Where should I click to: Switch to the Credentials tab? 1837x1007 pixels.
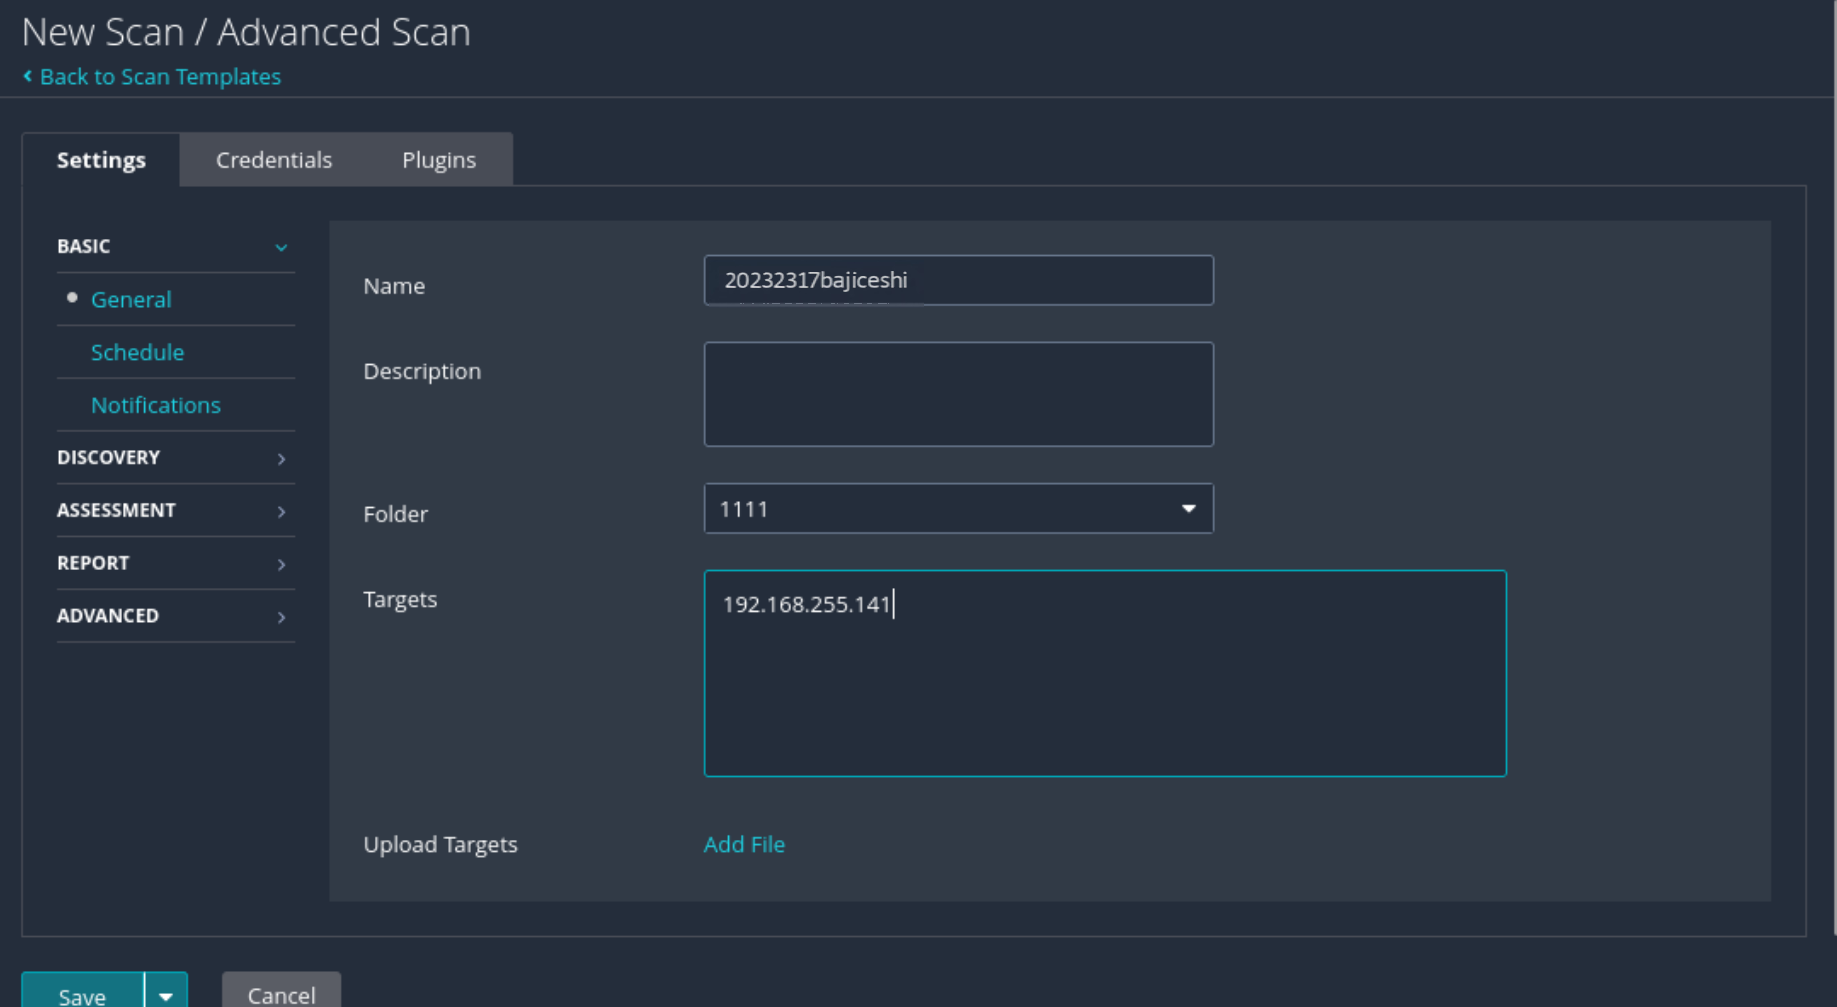[274, 160]
